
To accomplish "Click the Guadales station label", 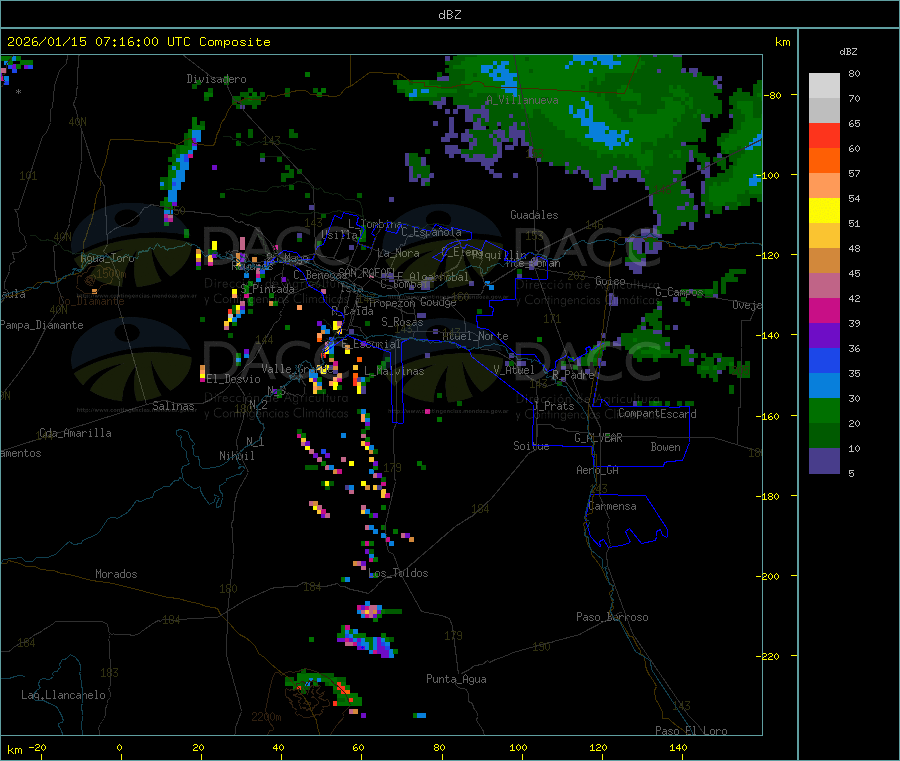I will (x=534, y=215).
